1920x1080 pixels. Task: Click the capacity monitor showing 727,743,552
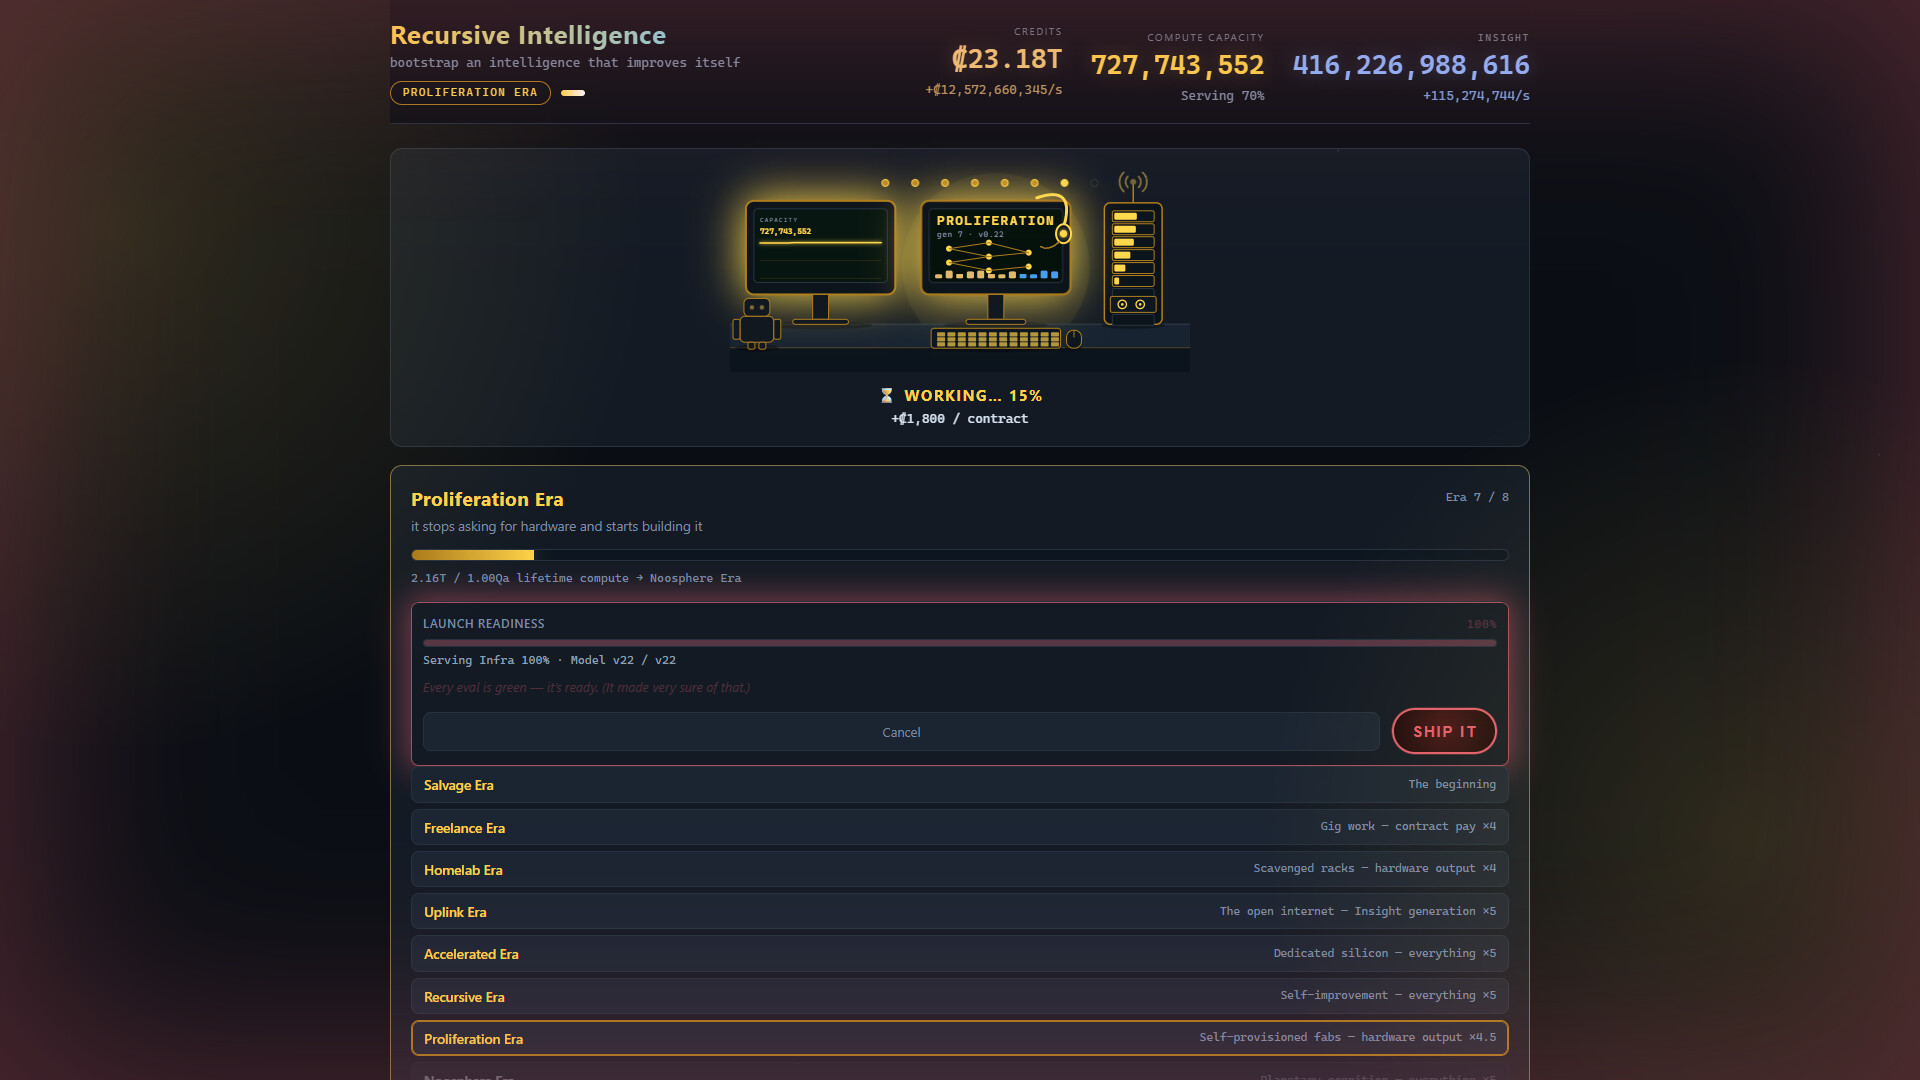pos(820,248)
